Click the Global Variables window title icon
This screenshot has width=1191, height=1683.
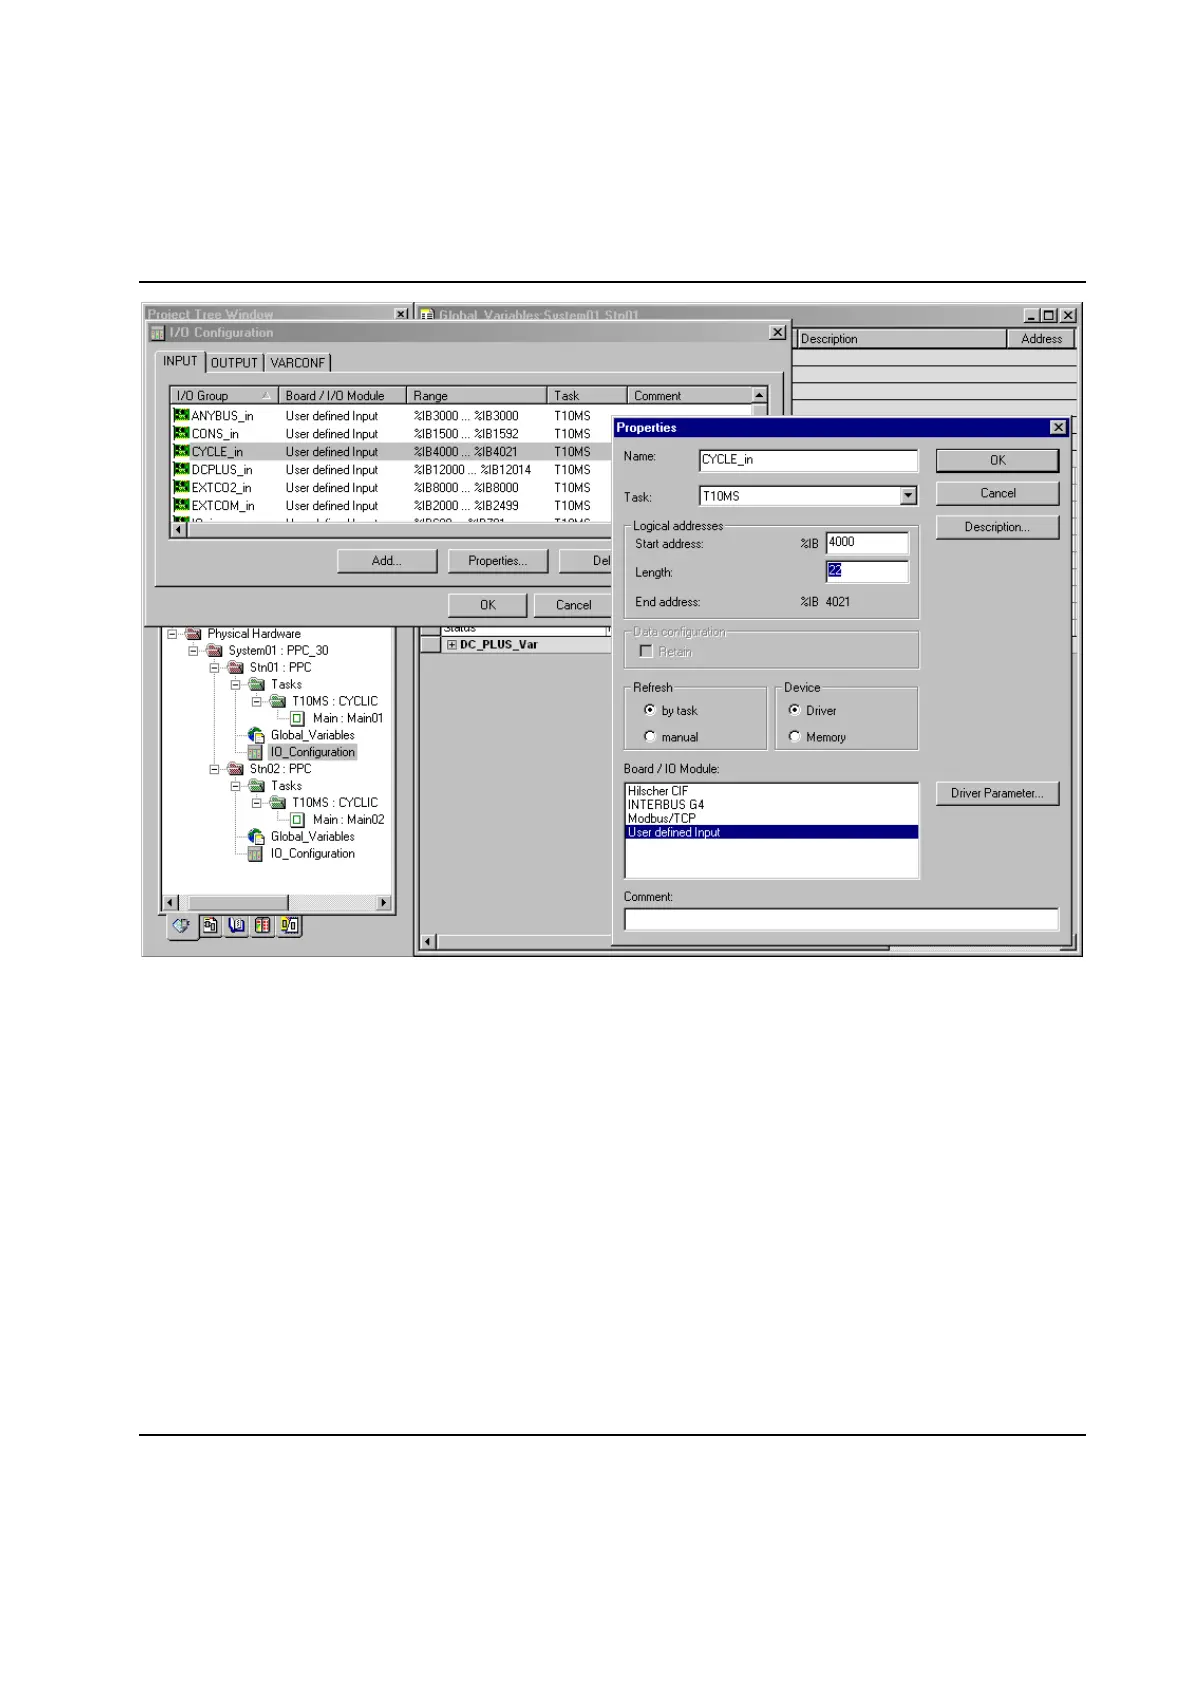coord(427,315)
